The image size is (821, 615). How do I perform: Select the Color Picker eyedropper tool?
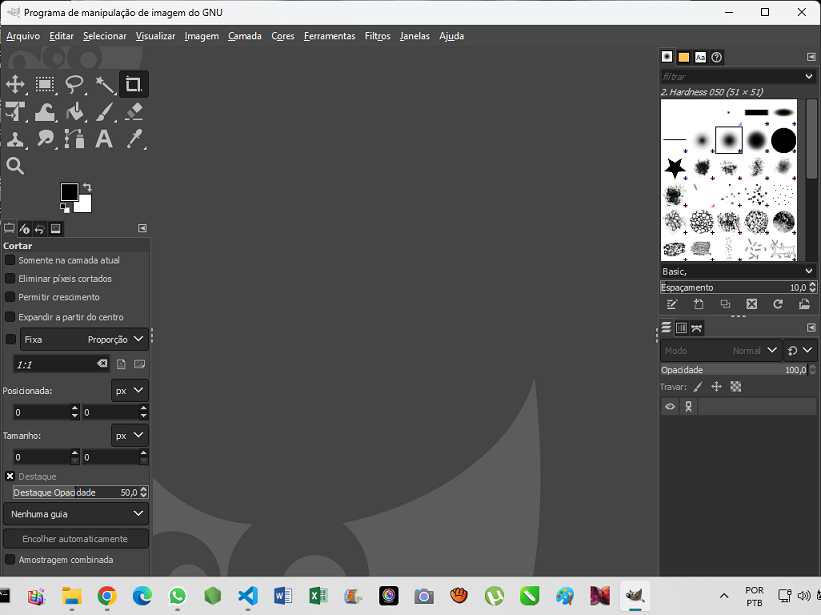tap(134, 139)
